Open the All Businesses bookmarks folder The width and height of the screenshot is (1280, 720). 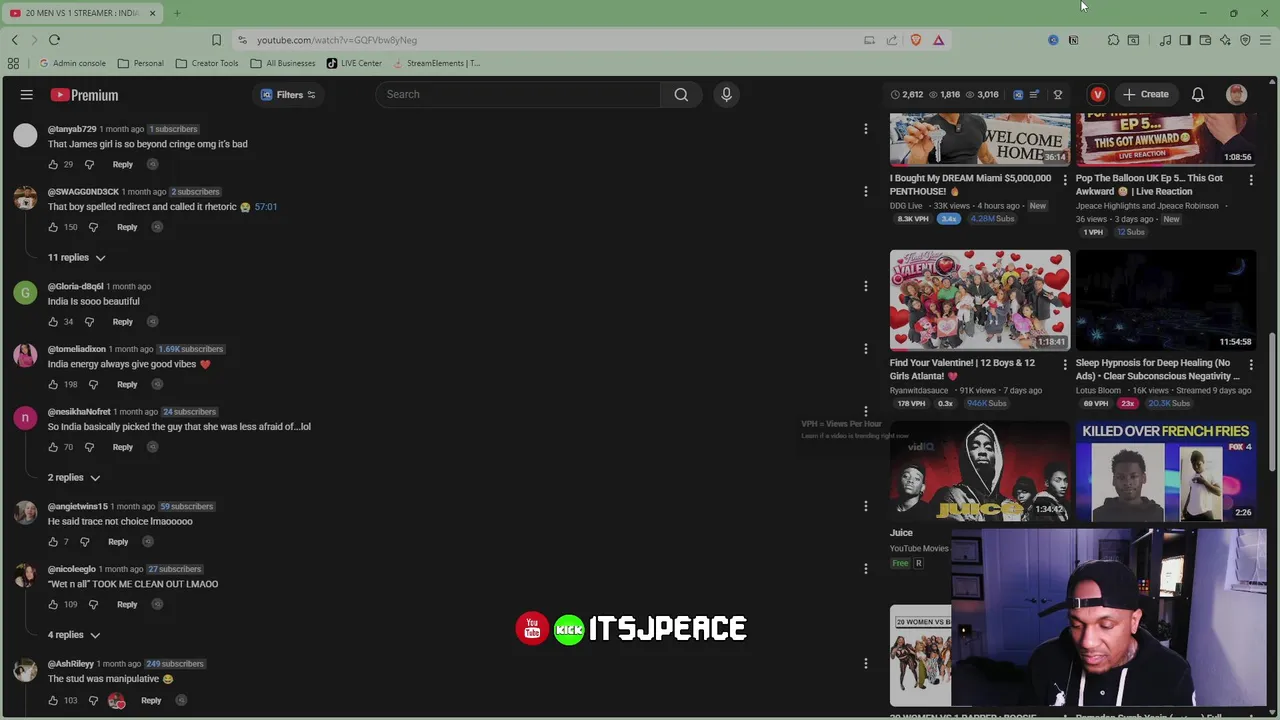283,63
